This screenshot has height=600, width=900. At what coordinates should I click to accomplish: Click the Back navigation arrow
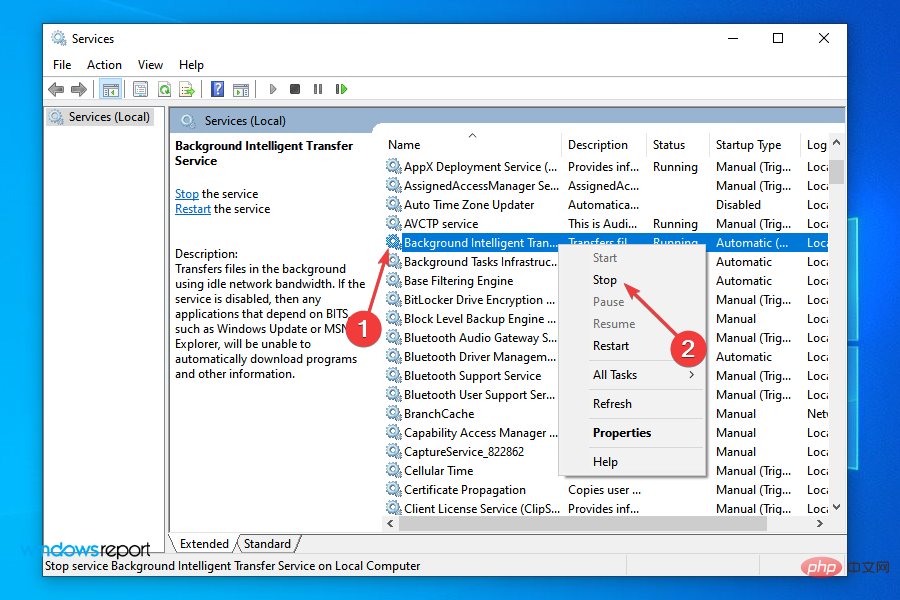coord(55,89)
